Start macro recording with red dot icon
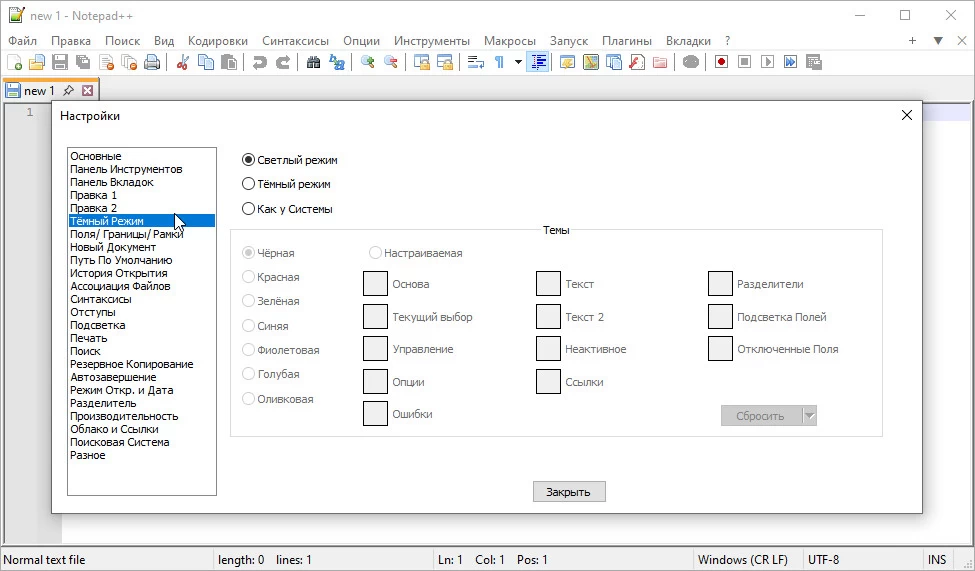This screenshot has height=571, width=975. click(721, 62)
